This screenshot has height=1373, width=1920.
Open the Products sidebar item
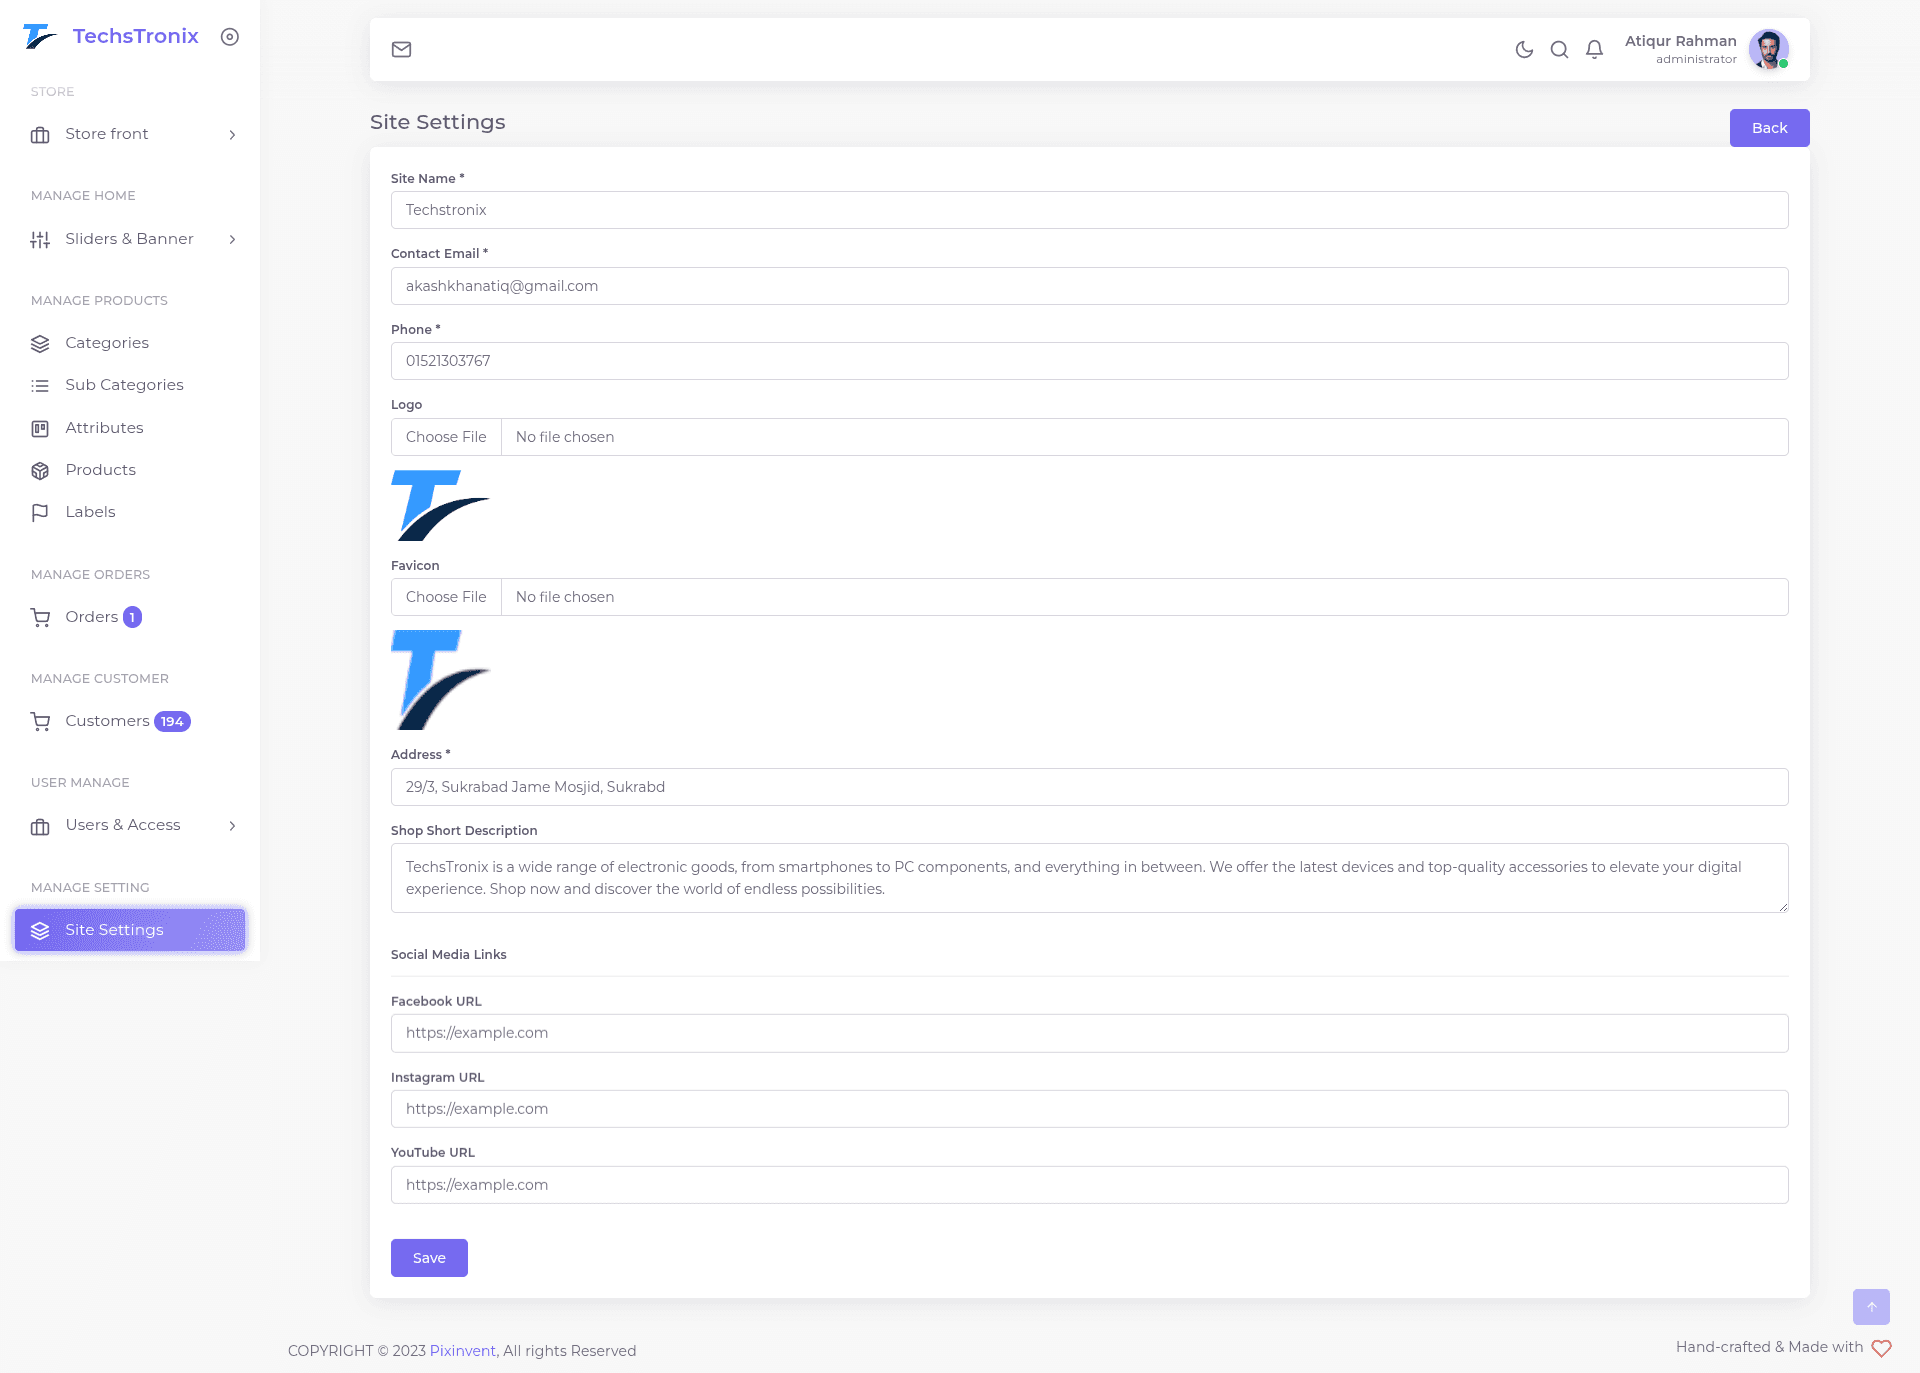(100, 470)
